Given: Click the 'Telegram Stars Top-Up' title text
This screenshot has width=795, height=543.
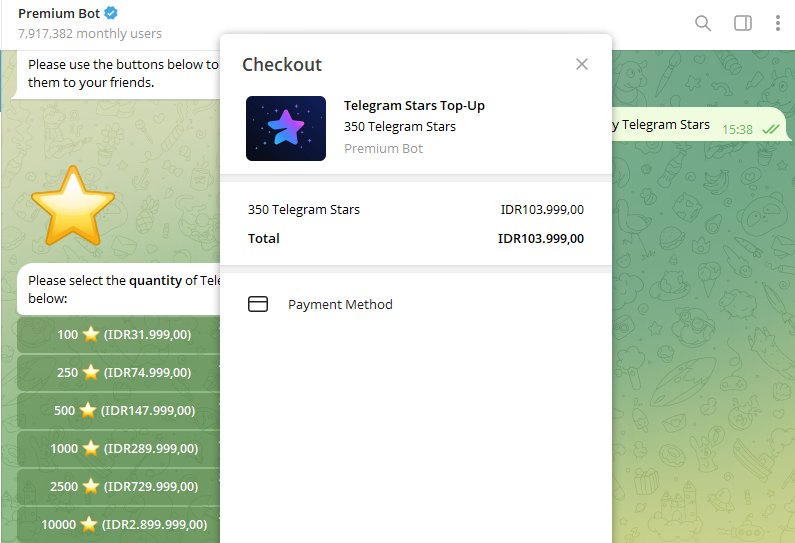Looking at the screenshot, I should click(414, 105).
